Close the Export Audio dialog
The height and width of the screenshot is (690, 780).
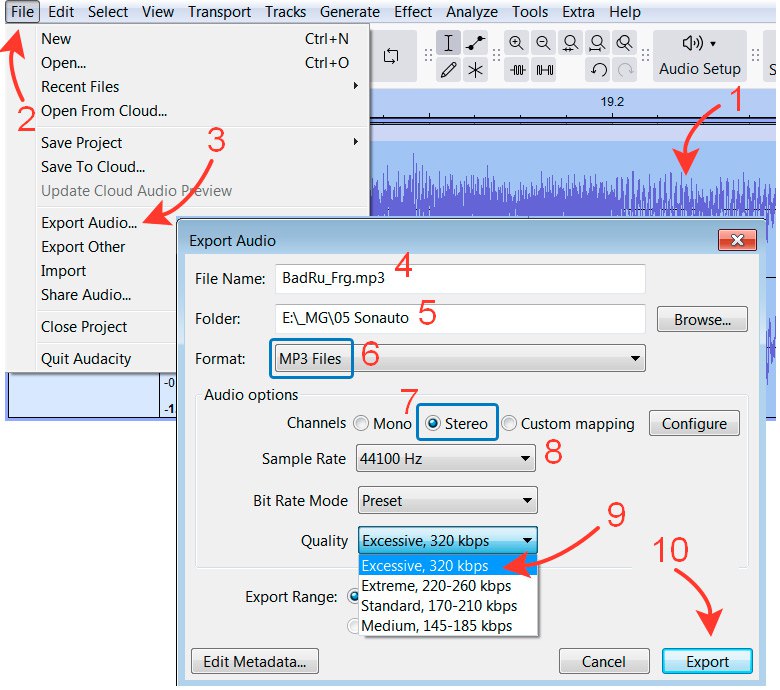pos(737,240)
